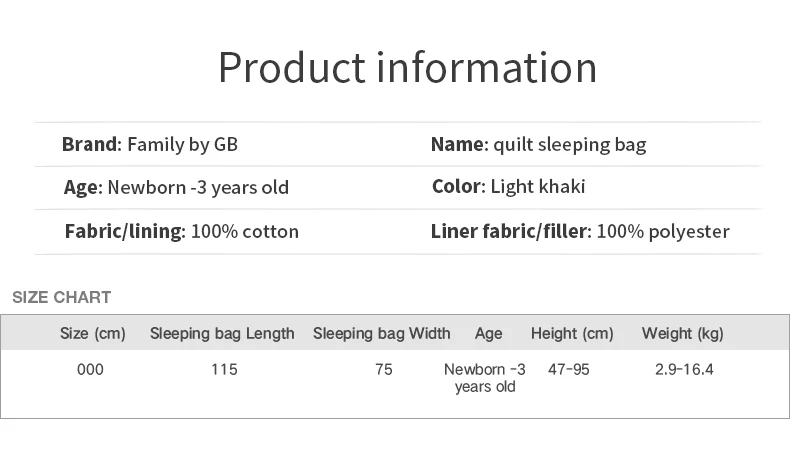
Task: Click the 115 length value
Action: [x=224, y=369]
